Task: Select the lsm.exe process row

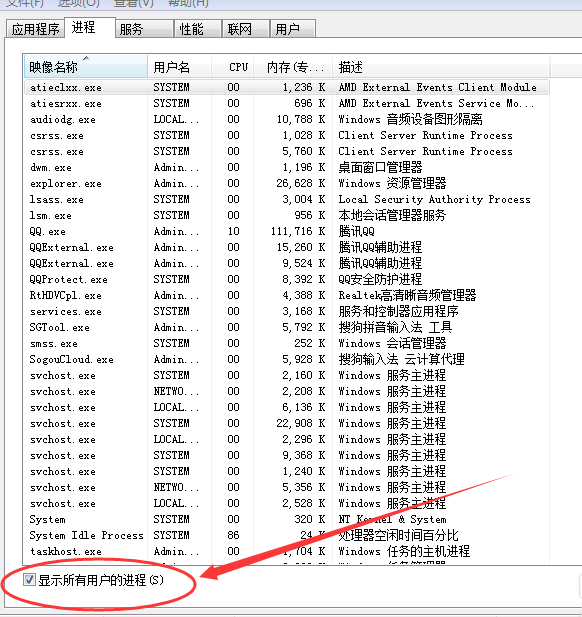Action: (287, 215)
